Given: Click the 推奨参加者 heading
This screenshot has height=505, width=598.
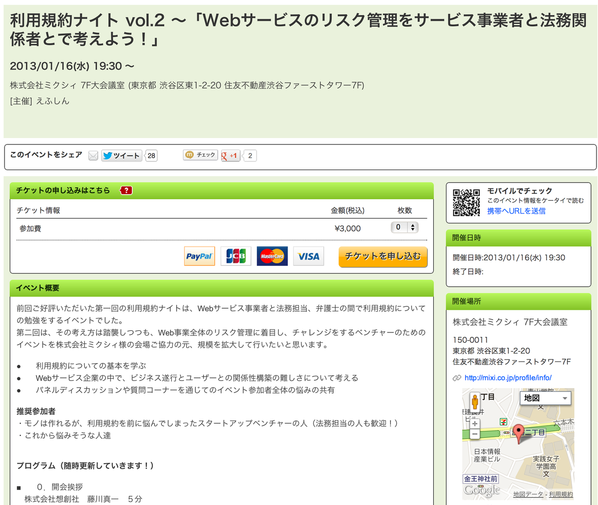Looking at the screenshot, I should pyautogui.click(x=36, y=411).
